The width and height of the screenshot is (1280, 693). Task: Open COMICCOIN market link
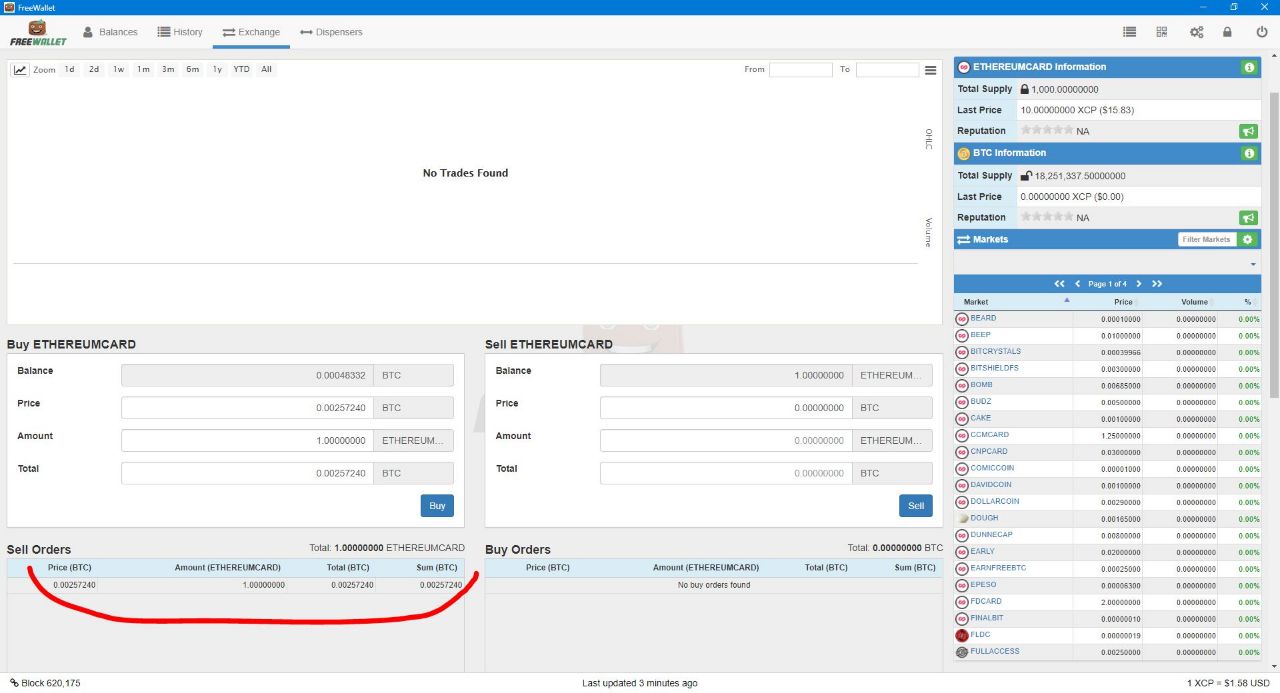tap(992, 468)
